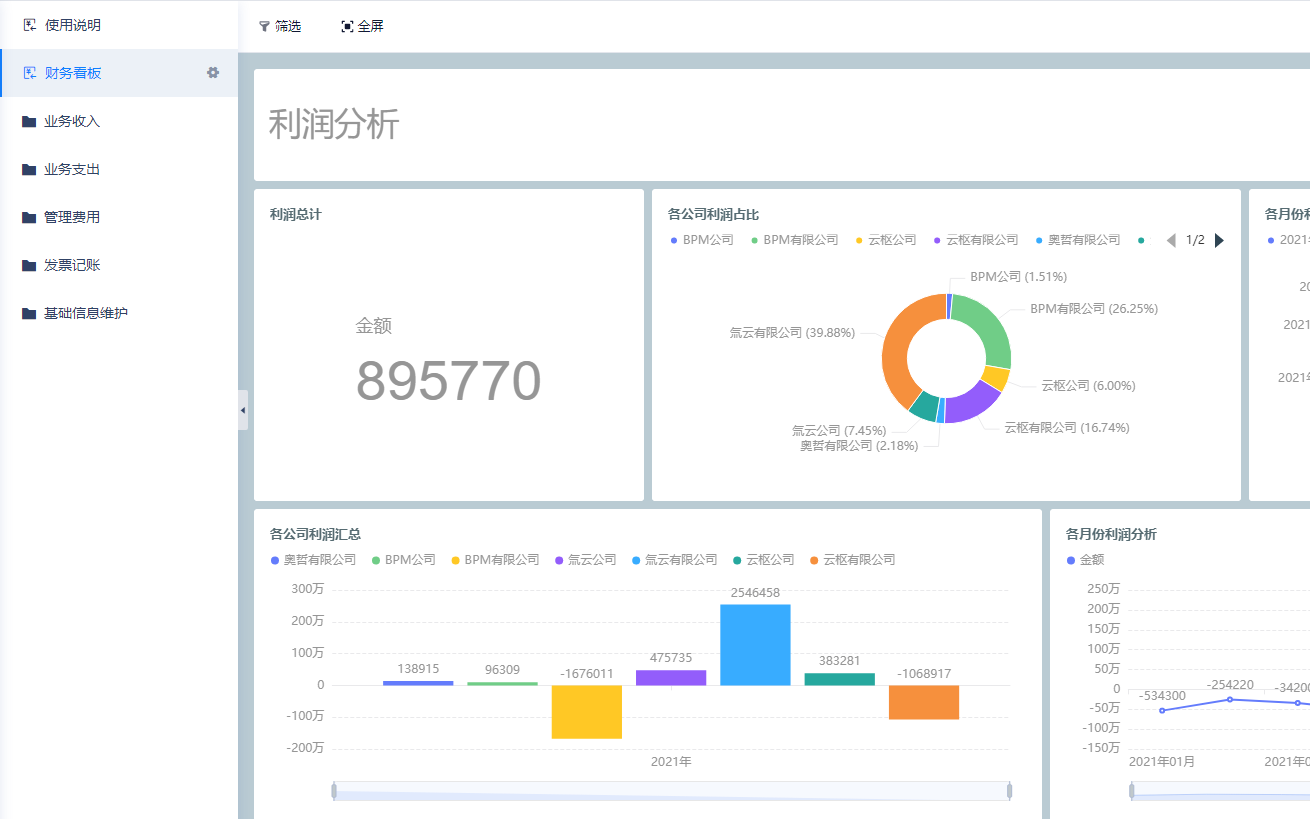This screenshot has height=819, width=1310.
Task: Click the 全屏 fullscreen button
Action: (x=362, y=27)
